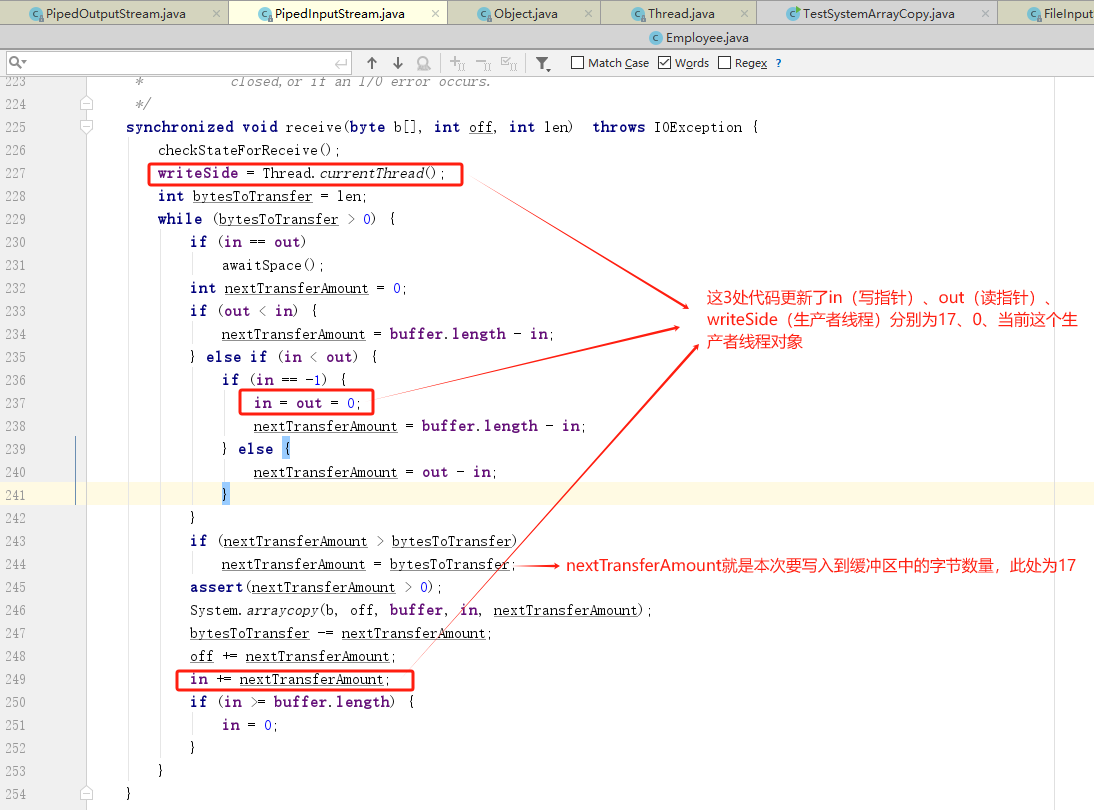Close the TestSystemArrayCopy.java tab
1094x810 pixels.
(x=985, y=13)
